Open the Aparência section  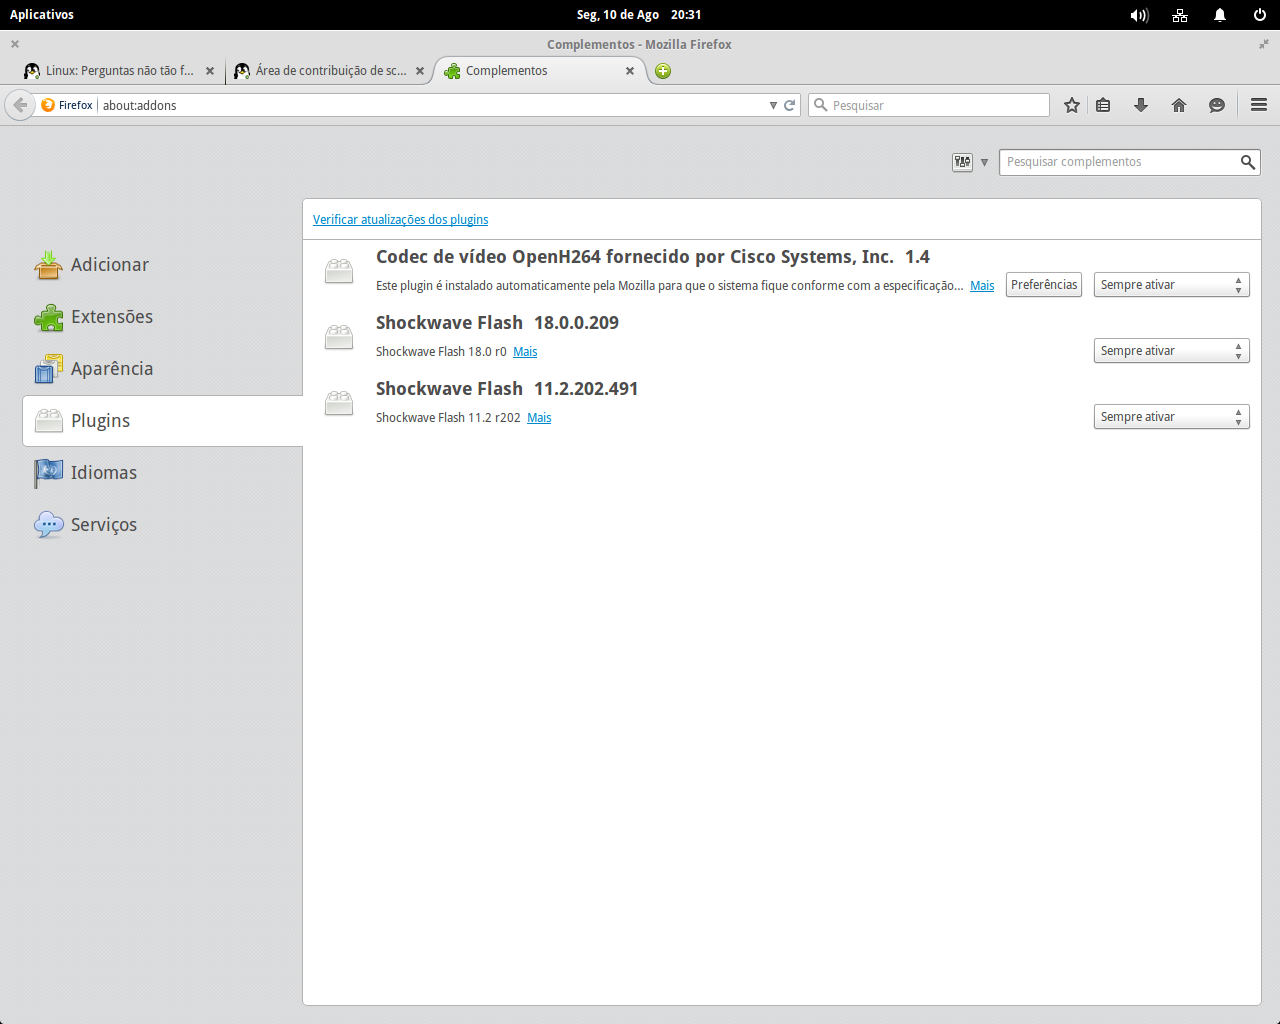(x=162, y=369)
